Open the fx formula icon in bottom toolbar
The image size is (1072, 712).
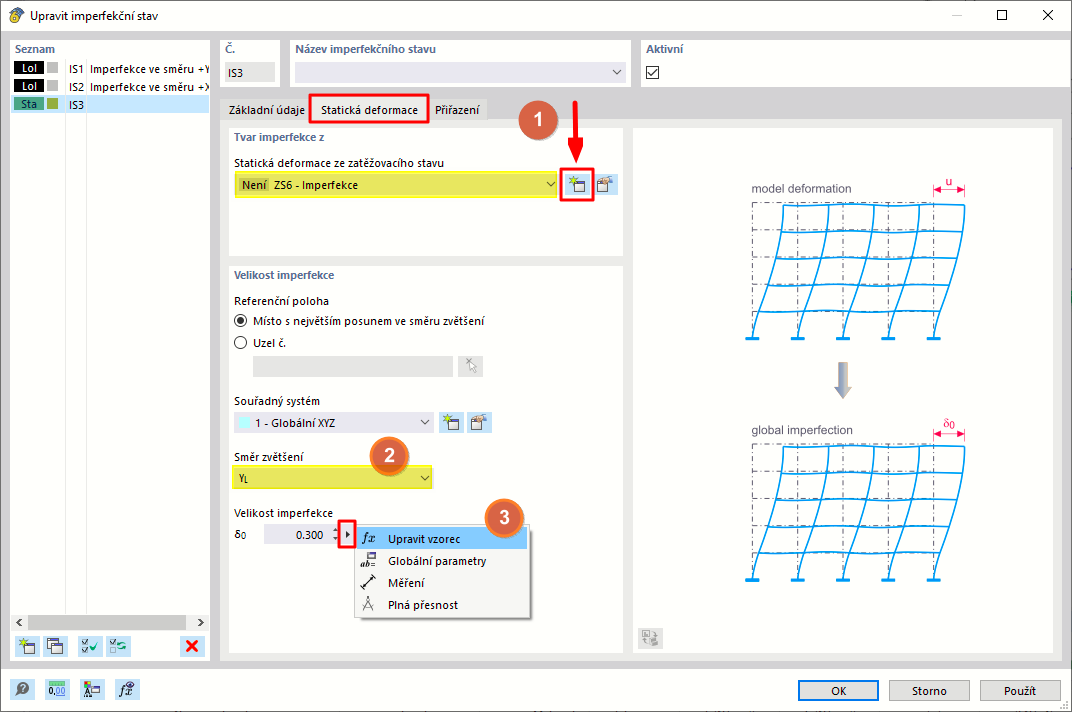[126, 689]
